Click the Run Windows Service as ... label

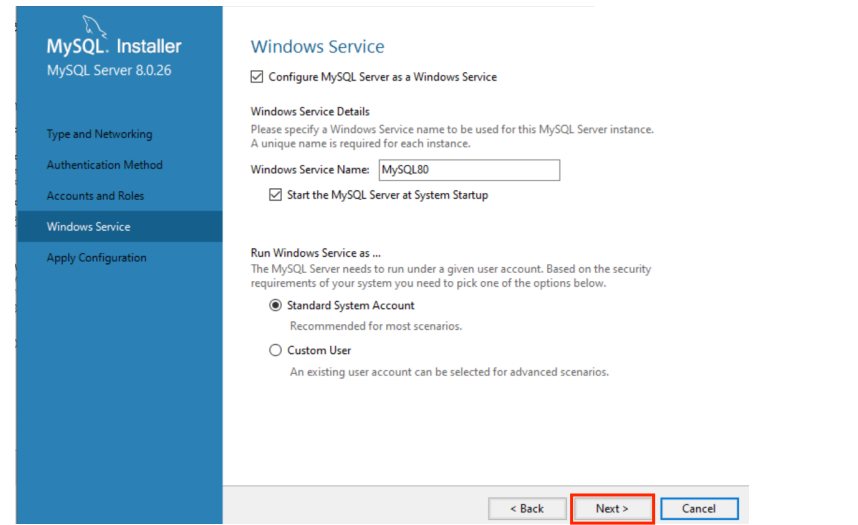(x=316, y=253)
